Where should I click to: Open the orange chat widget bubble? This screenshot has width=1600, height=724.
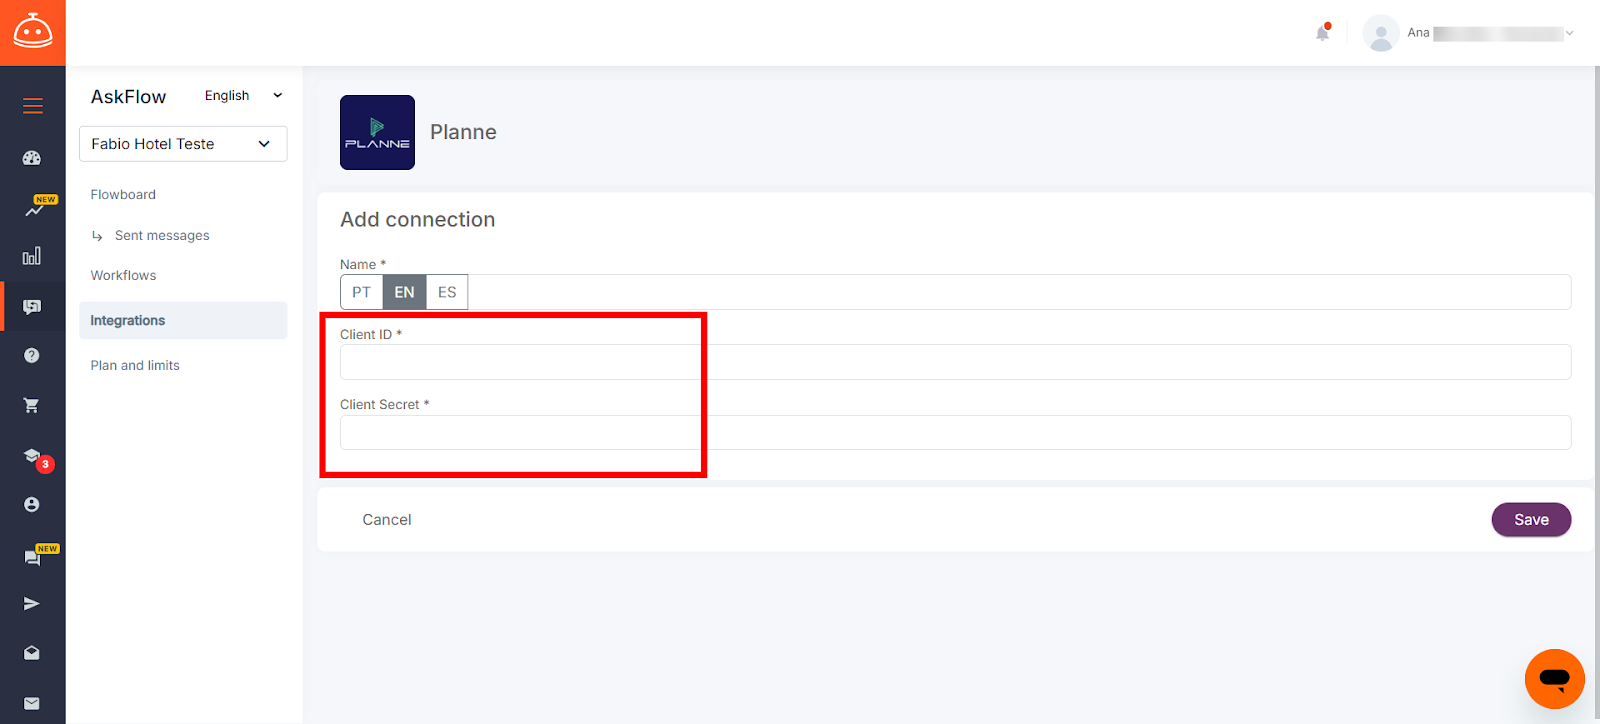point(1555,679)
